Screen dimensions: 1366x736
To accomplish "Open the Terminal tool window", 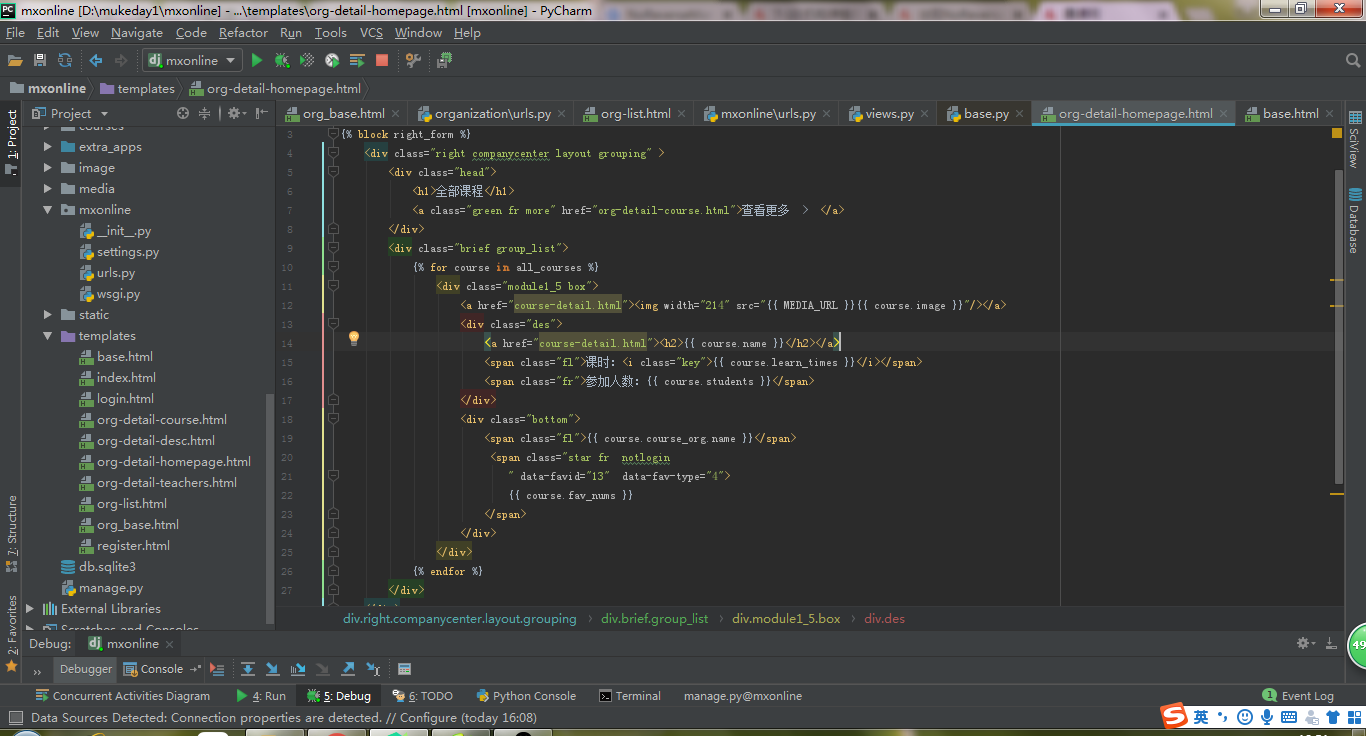I will coord(630,696).
